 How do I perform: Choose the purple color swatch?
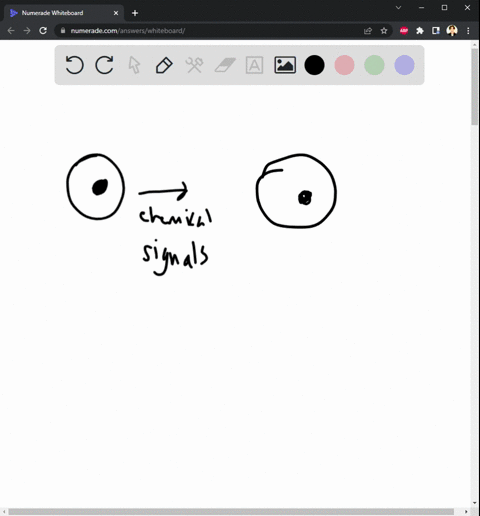(x=404, y=65)
